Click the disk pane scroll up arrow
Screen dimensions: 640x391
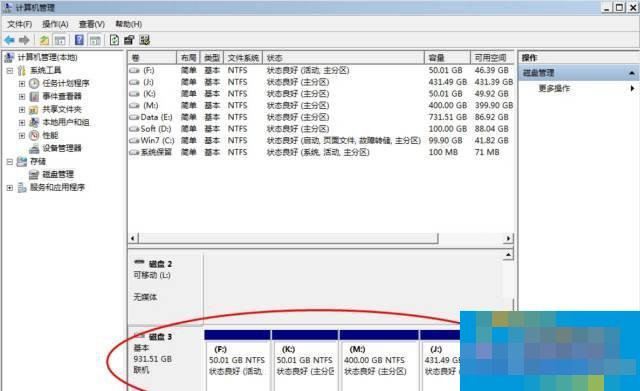[x=508, y=255]
